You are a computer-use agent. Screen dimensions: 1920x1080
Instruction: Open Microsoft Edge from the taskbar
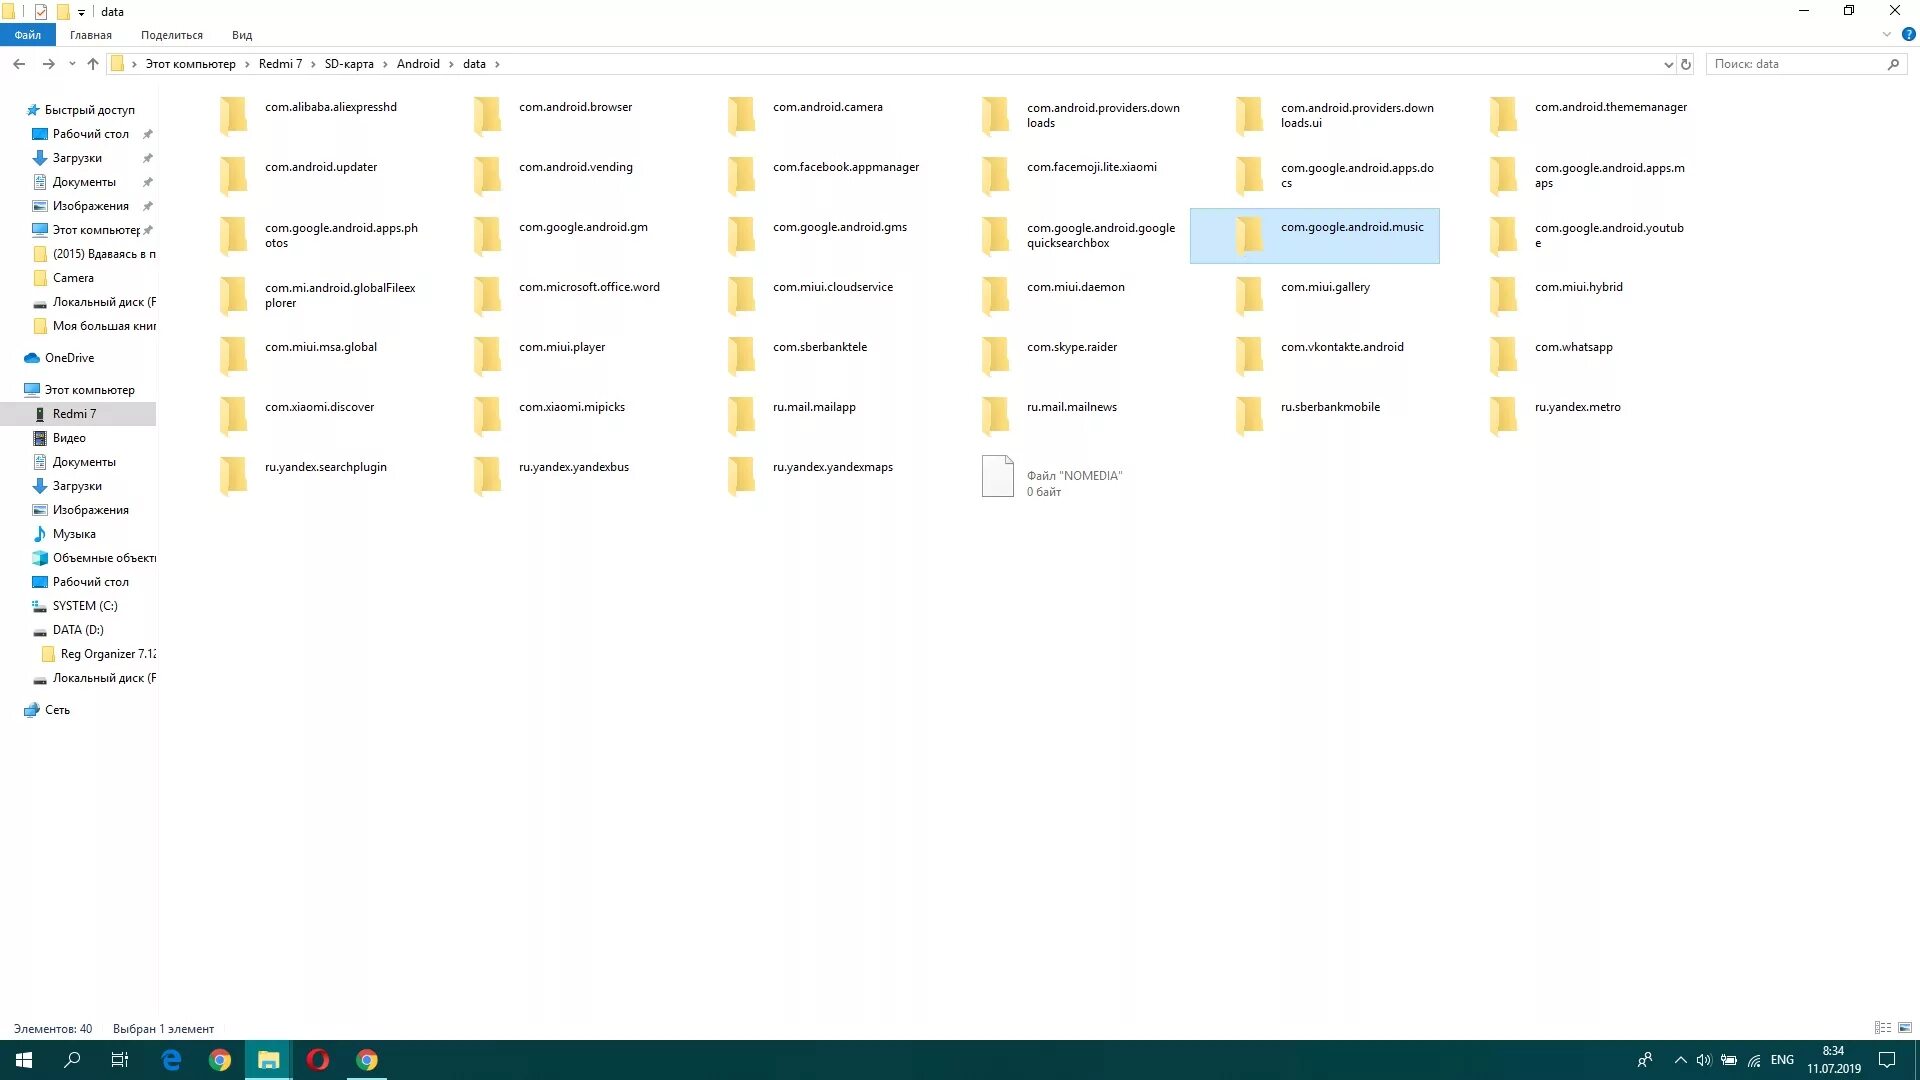171,1060
